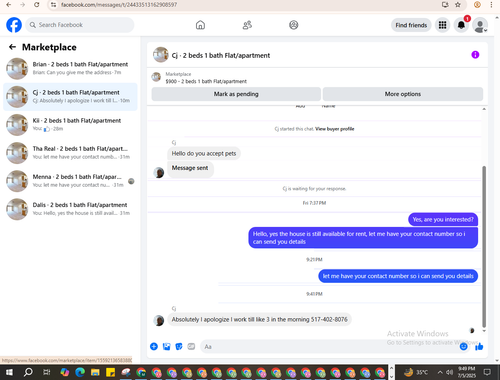Viewport: 500px width, 380px height.
Task: Choose a GIF icon in composer
Action: [191, 346]
